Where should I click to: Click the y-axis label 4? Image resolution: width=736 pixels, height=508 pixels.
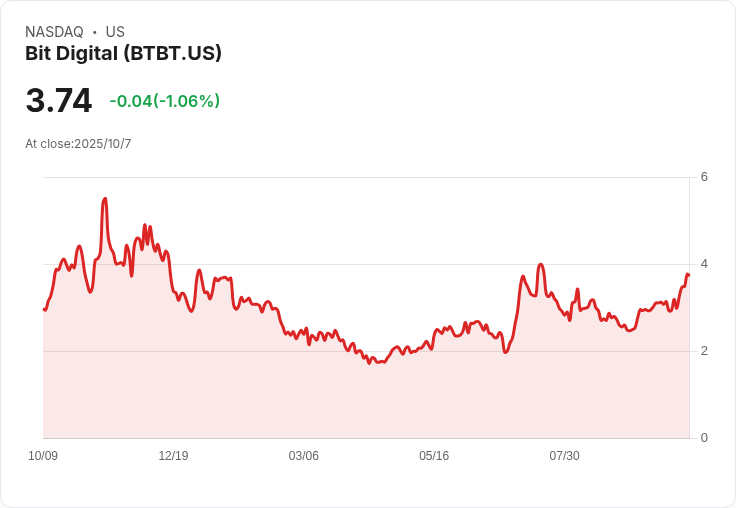704,264
